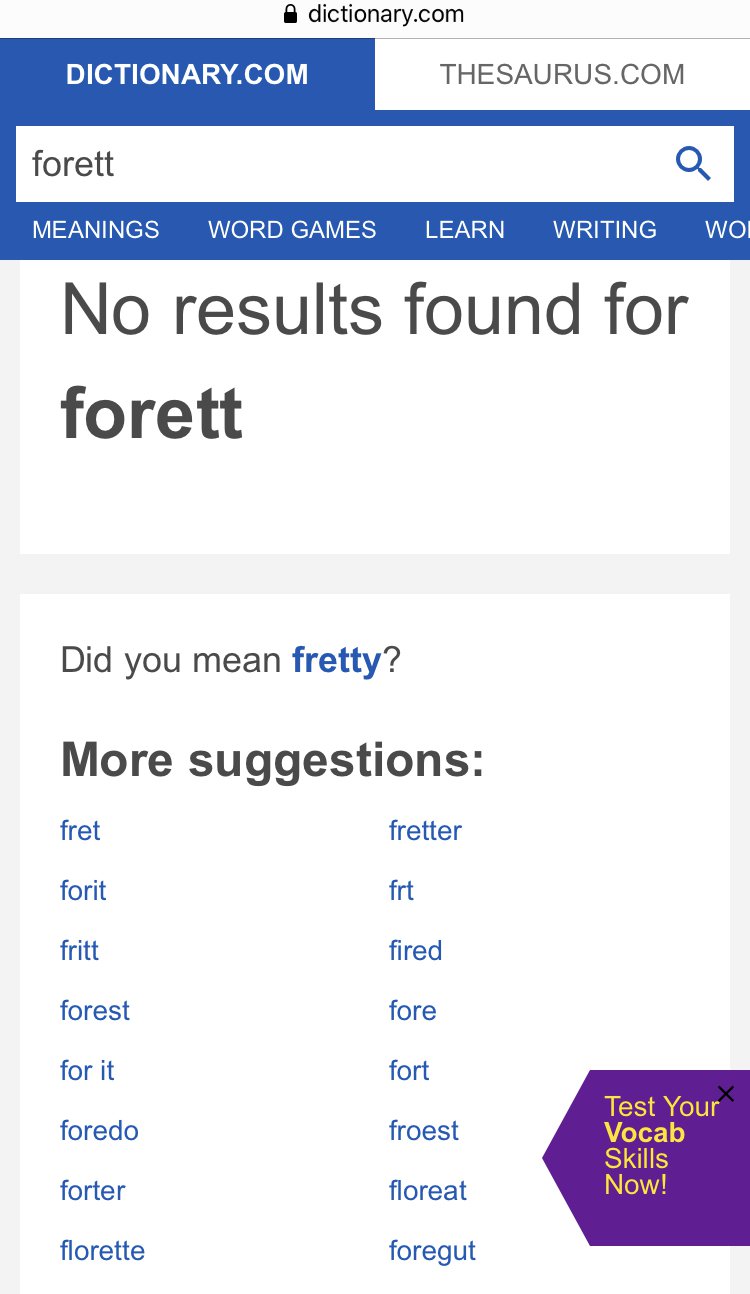Close the Test Your Vocab popup
Image resolution: width=750 pixels, height=1294 pixels.
click(726, 1094)
